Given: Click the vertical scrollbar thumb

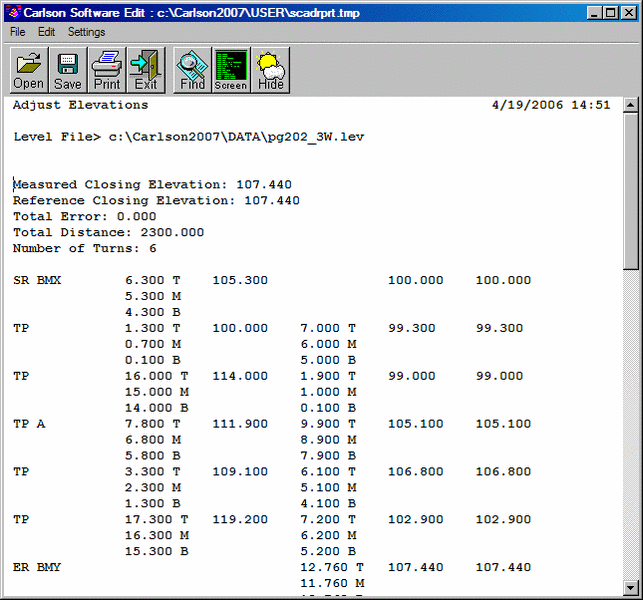Looking at the screenshot, I should tap(631, 192).
